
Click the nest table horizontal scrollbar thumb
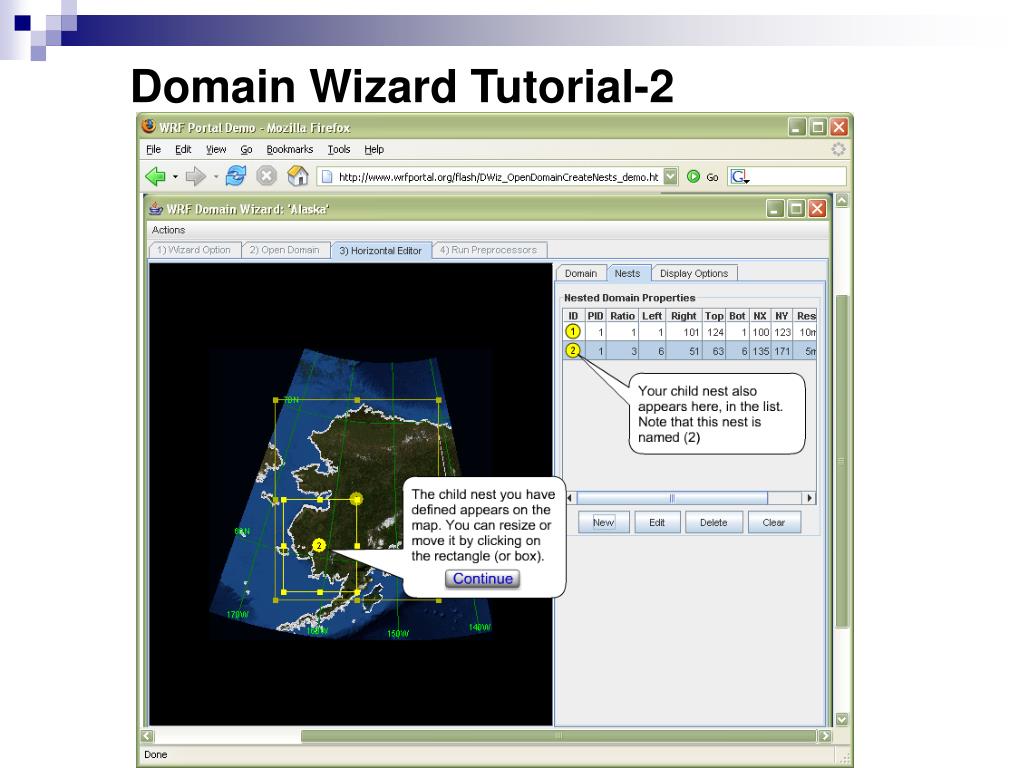(672, 498)
